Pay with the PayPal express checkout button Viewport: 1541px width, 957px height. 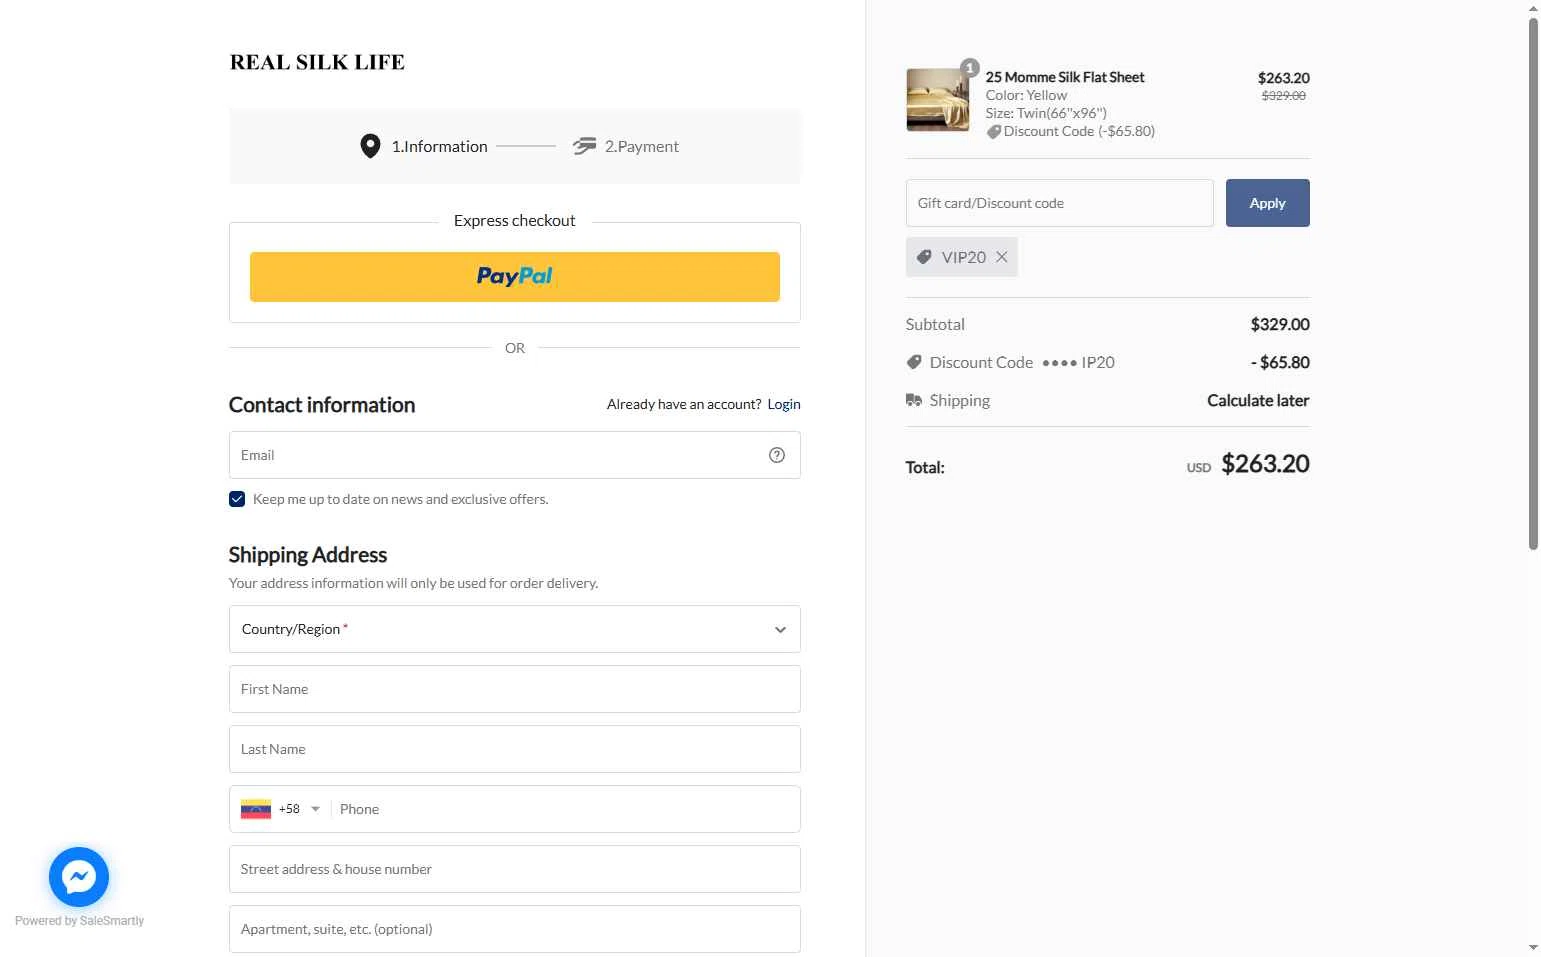coord(515,277)
